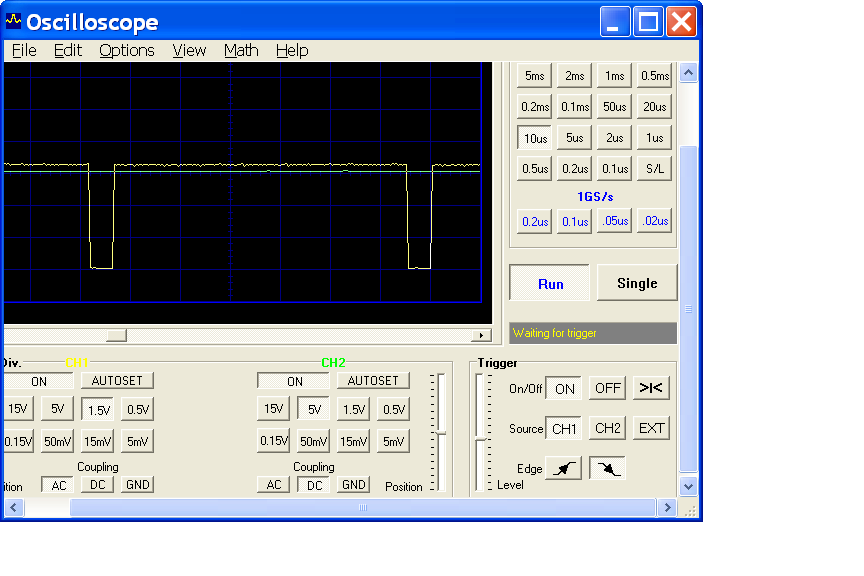
Task: Set trigger source to EXT
Action: pos(651,428)
